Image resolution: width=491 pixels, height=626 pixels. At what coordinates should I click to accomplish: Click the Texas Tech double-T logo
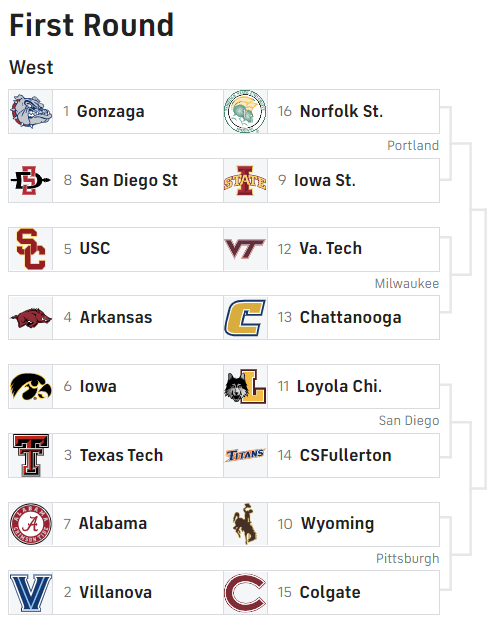tap(31, 455)
